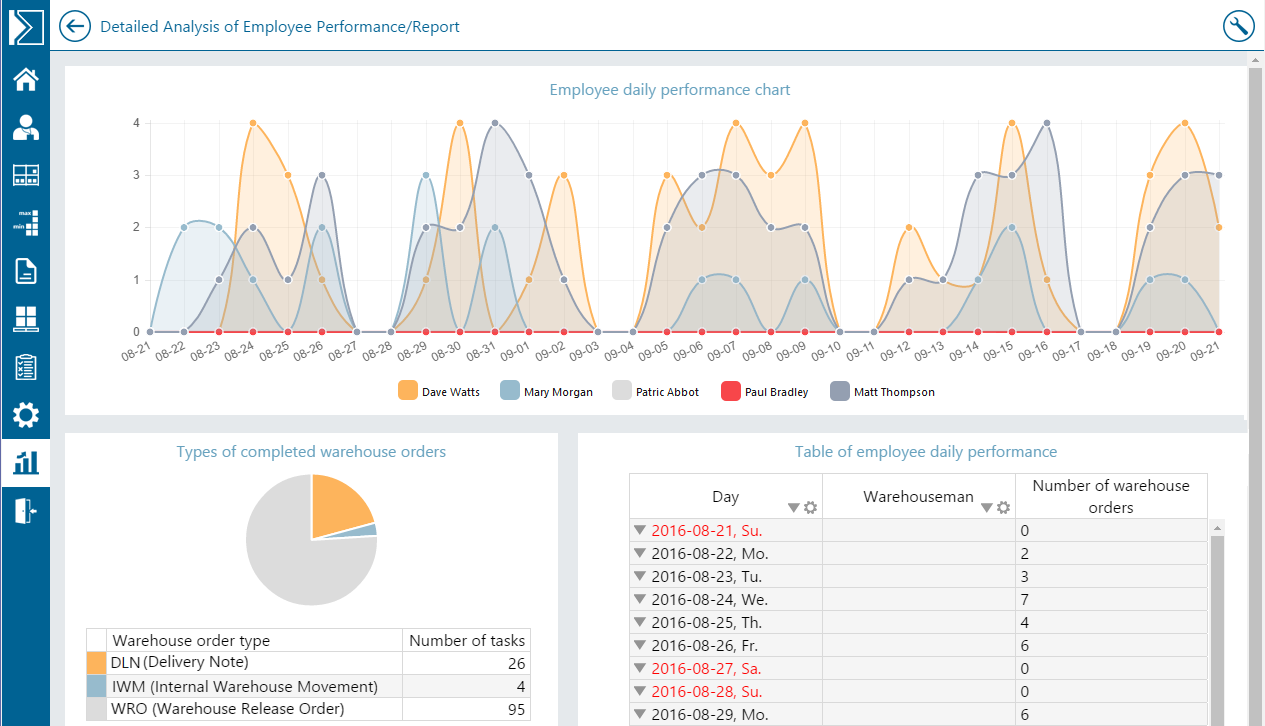Expand the 2016-08-24, We. row

click(639, 599)
